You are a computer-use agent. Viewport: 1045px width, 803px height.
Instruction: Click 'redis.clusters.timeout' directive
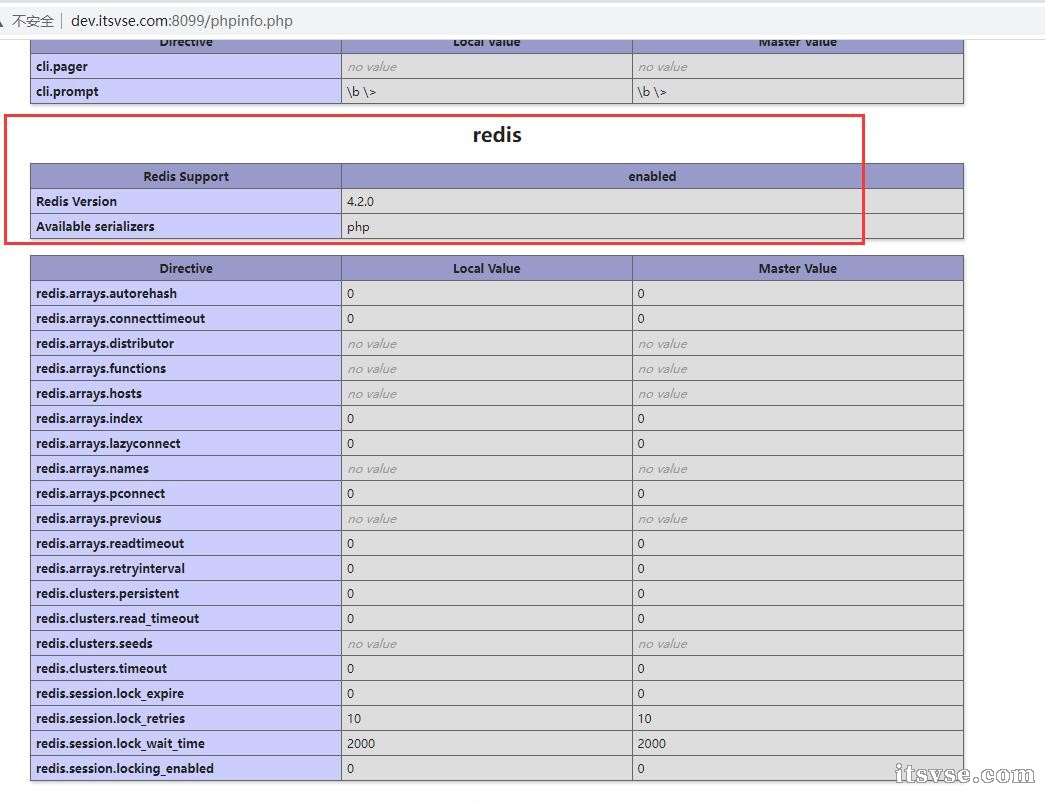point(186,668)
